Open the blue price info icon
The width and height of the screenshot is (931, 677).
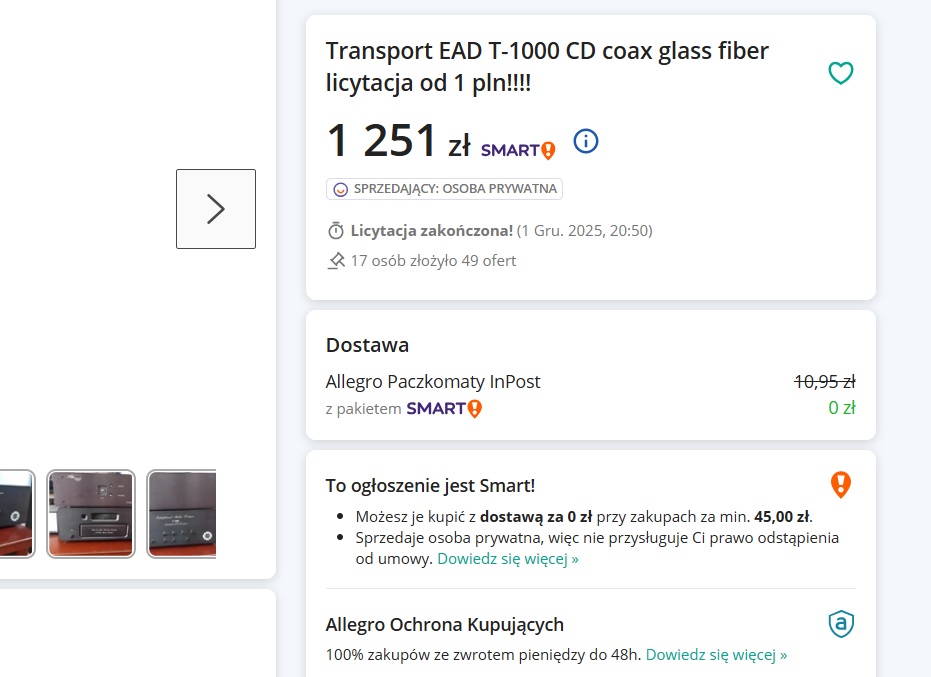pos(585,142)
